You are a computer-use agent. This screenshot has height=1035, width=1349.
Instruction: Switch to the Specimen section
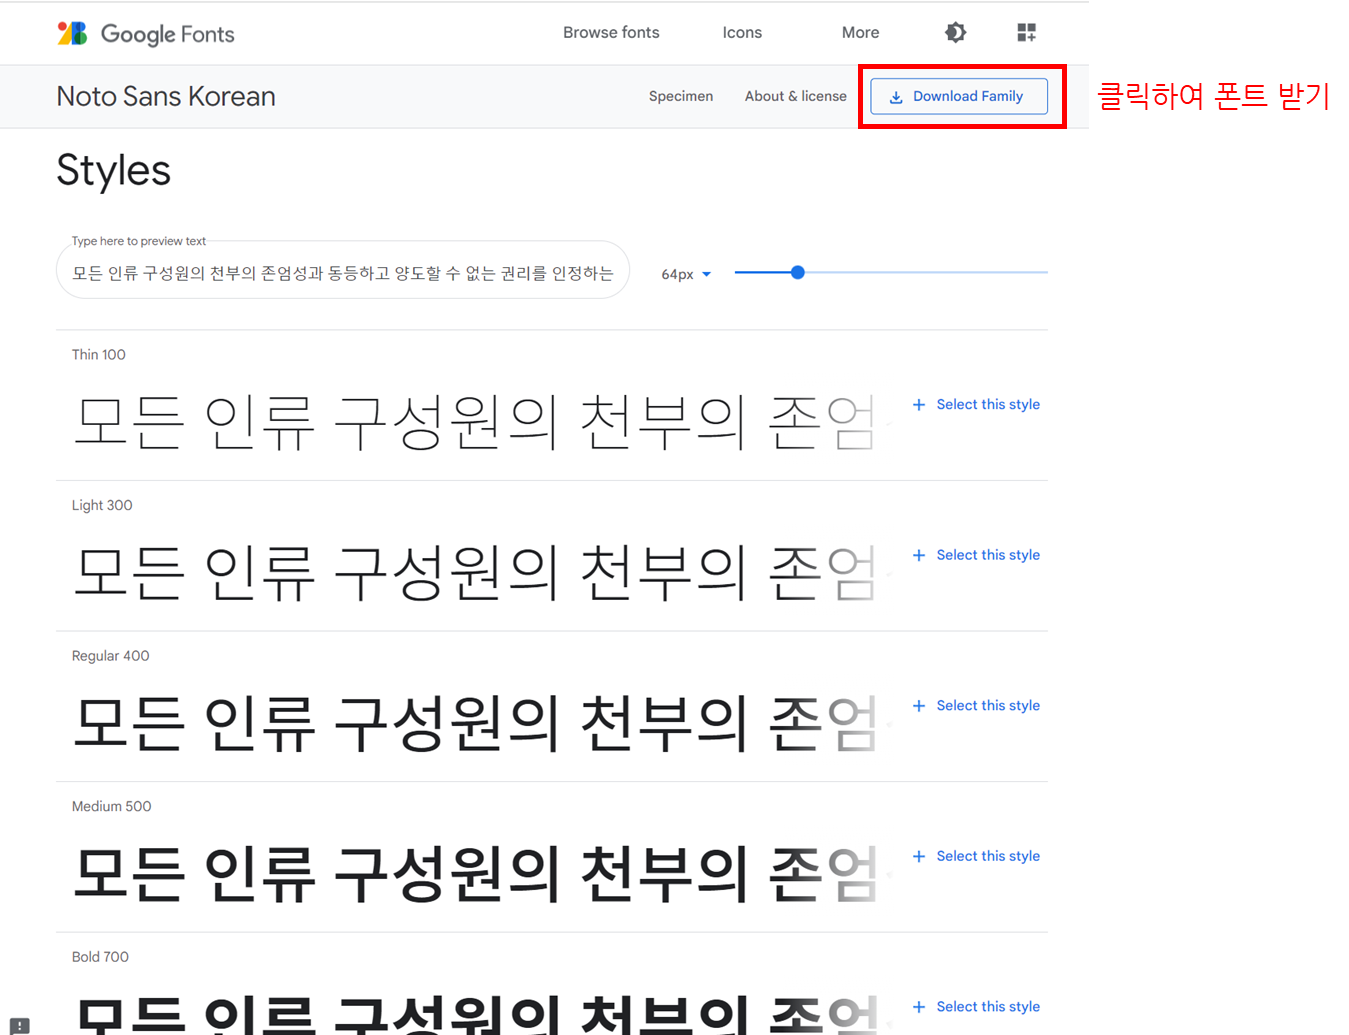click(x=681, y=96)
